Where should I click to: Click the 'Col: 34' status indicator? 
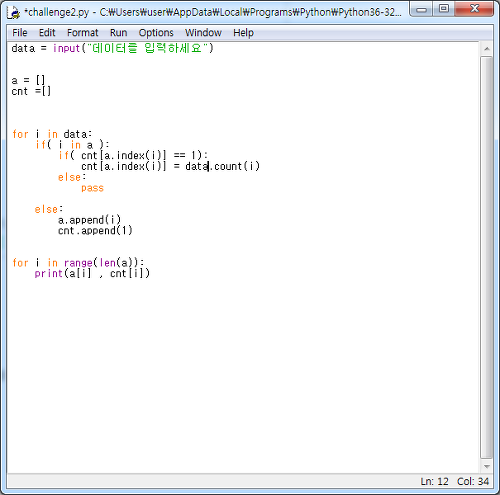473,481
